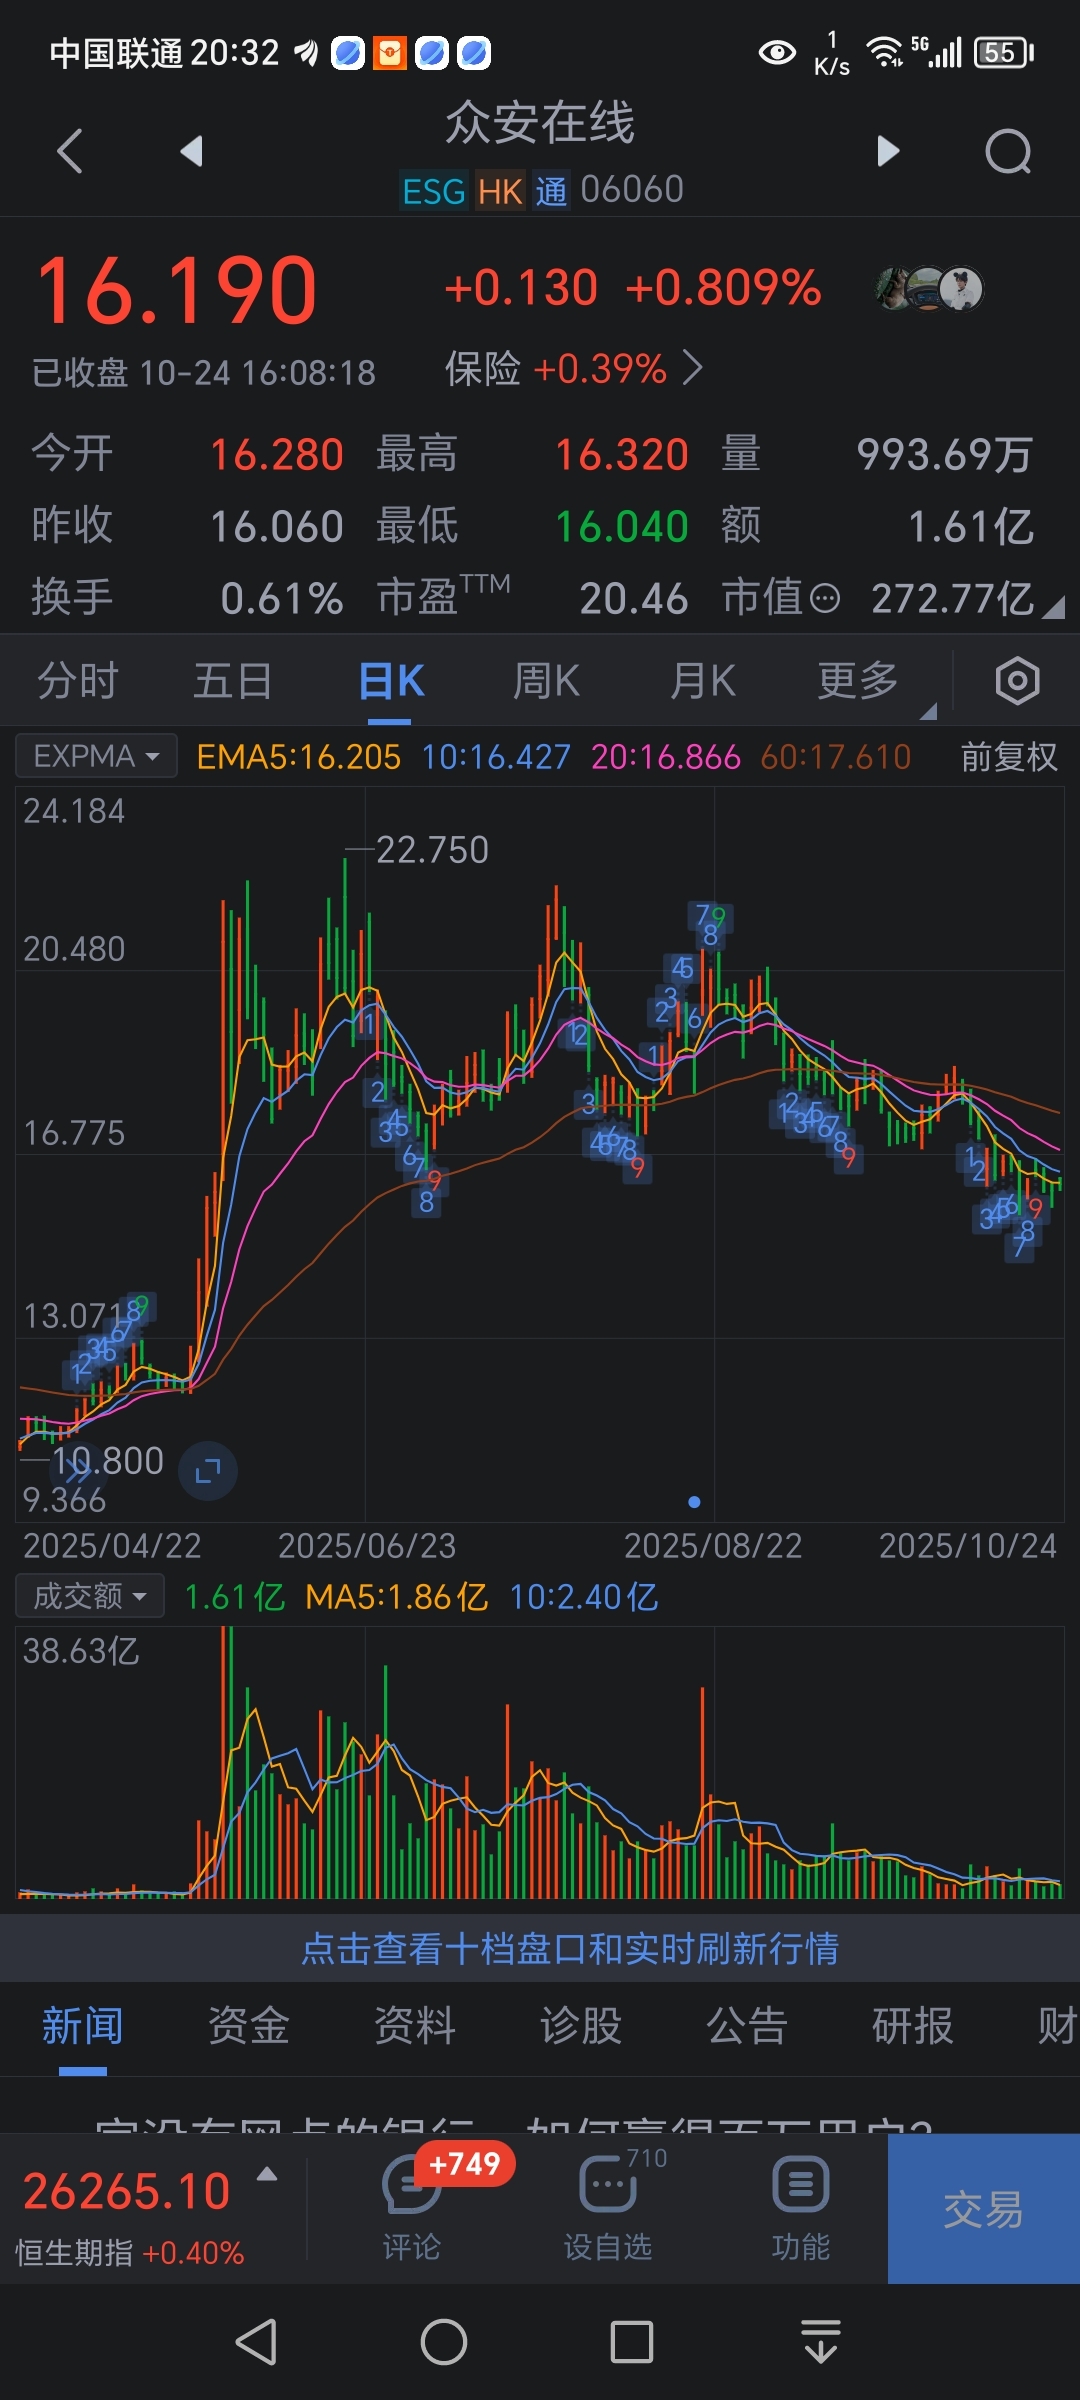Open the 诊股 tab
This screenshot has width=1080, height=2400.
pyautogui.click(x=581, y=2026)
